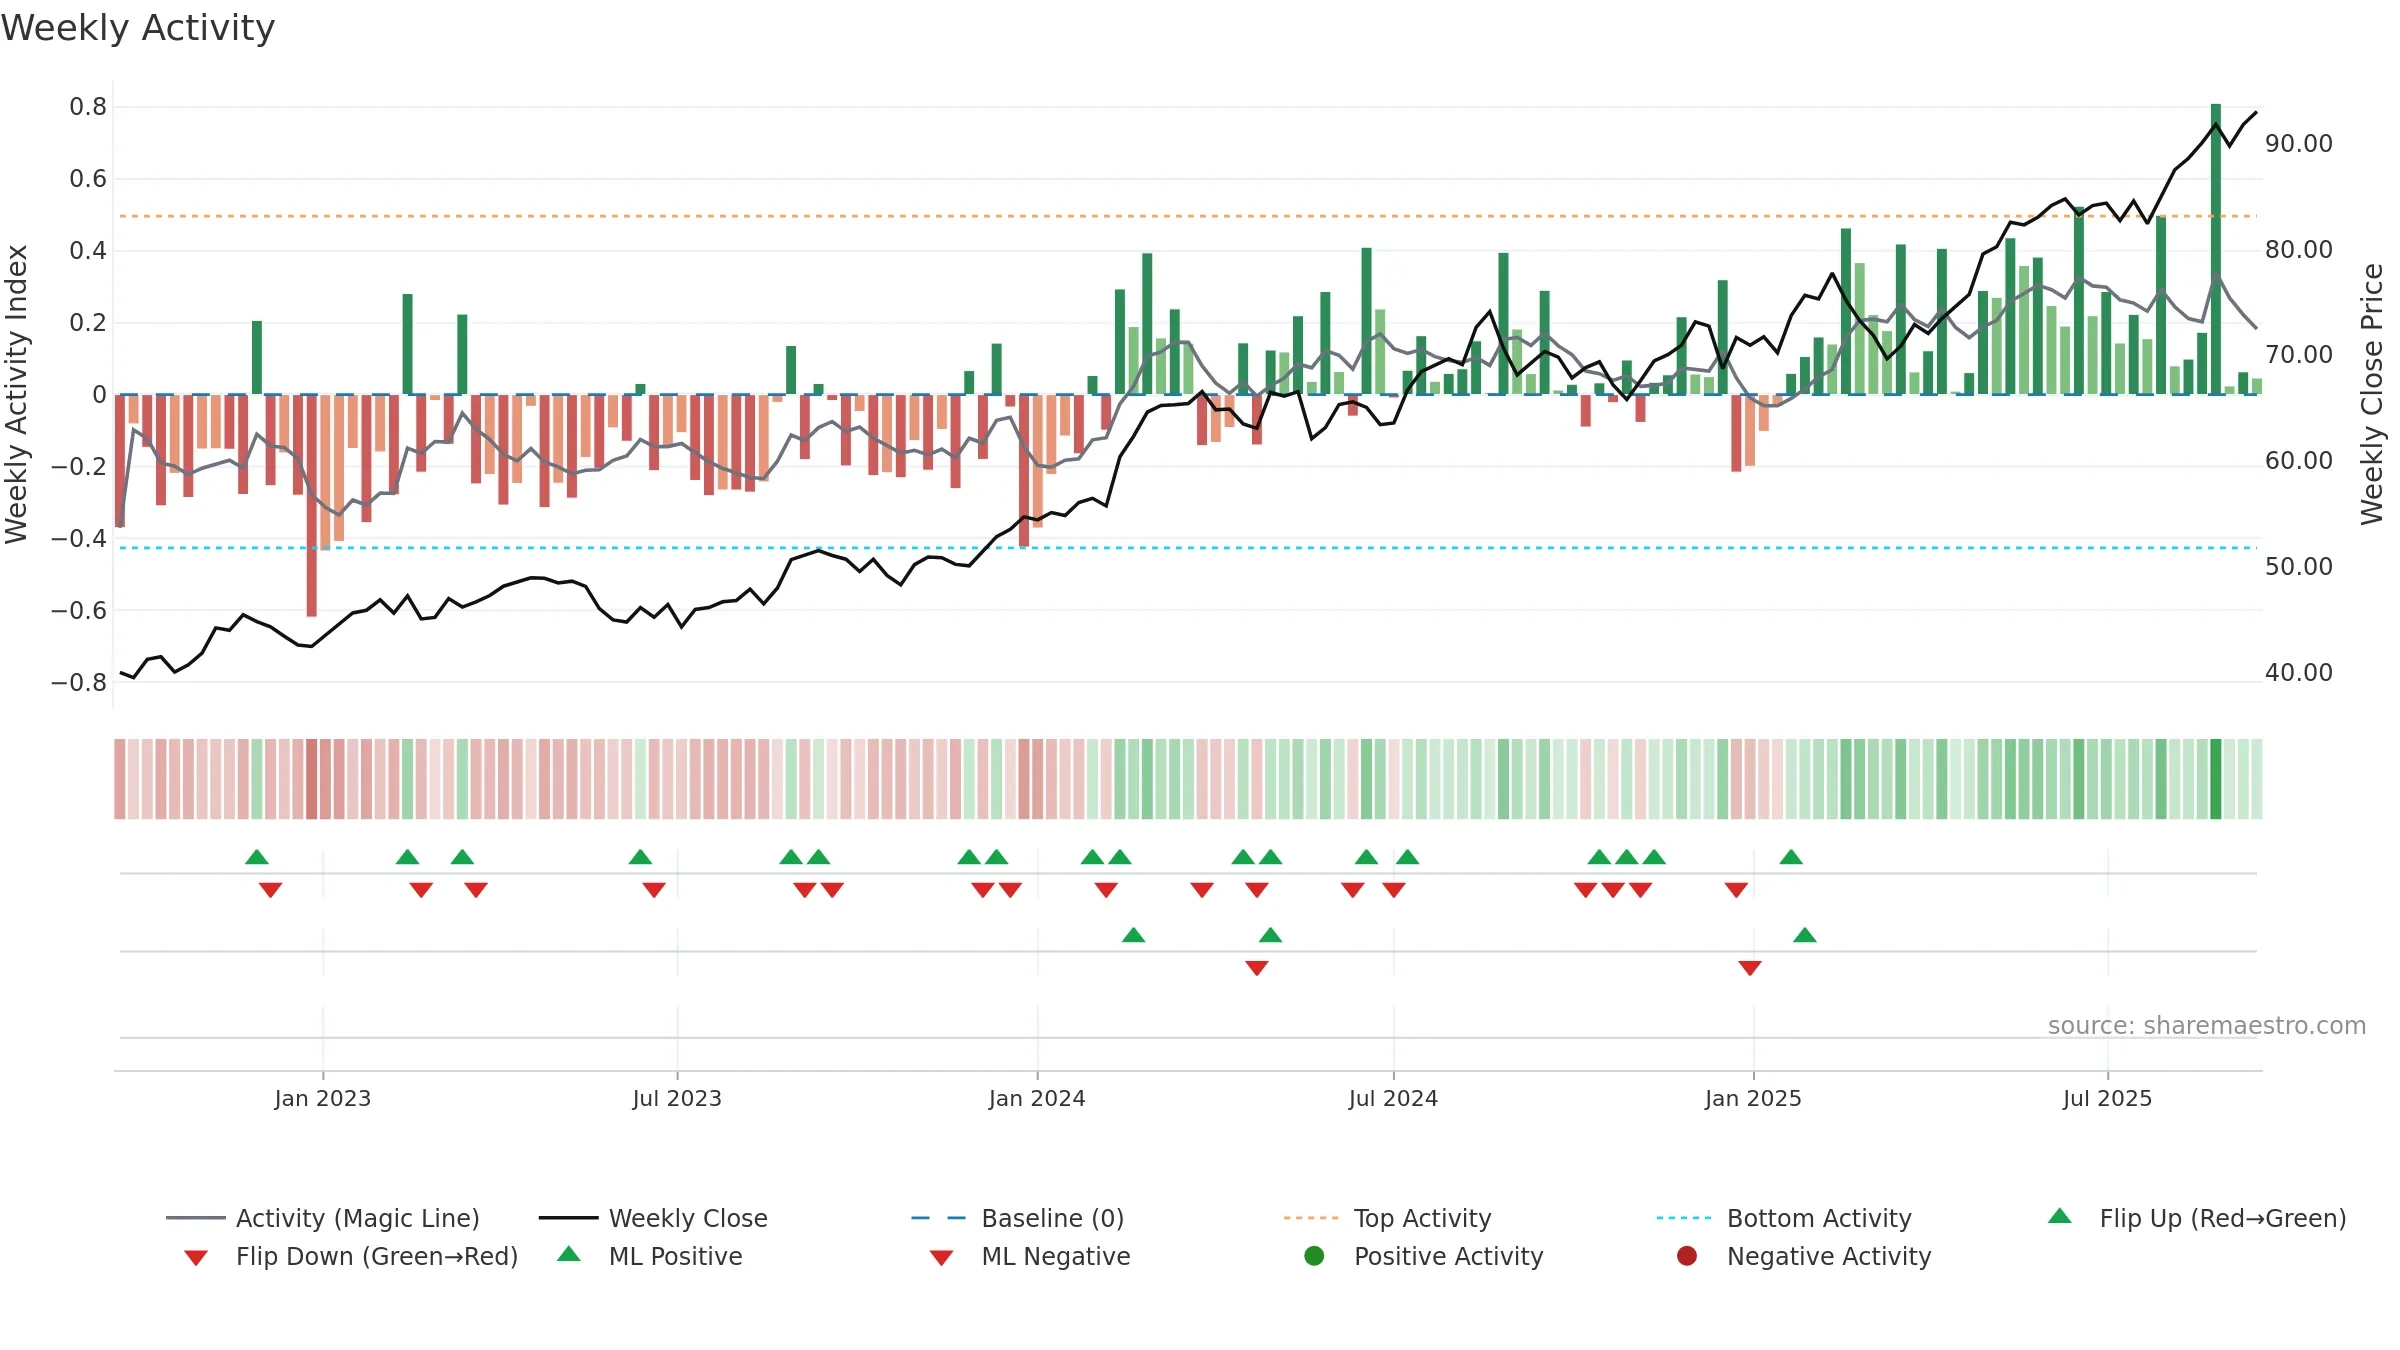Viewport: 2400px width, 1350px height.
Task: Click the 'Jul 2023' axis label
Action: (x=677, y=1098)
